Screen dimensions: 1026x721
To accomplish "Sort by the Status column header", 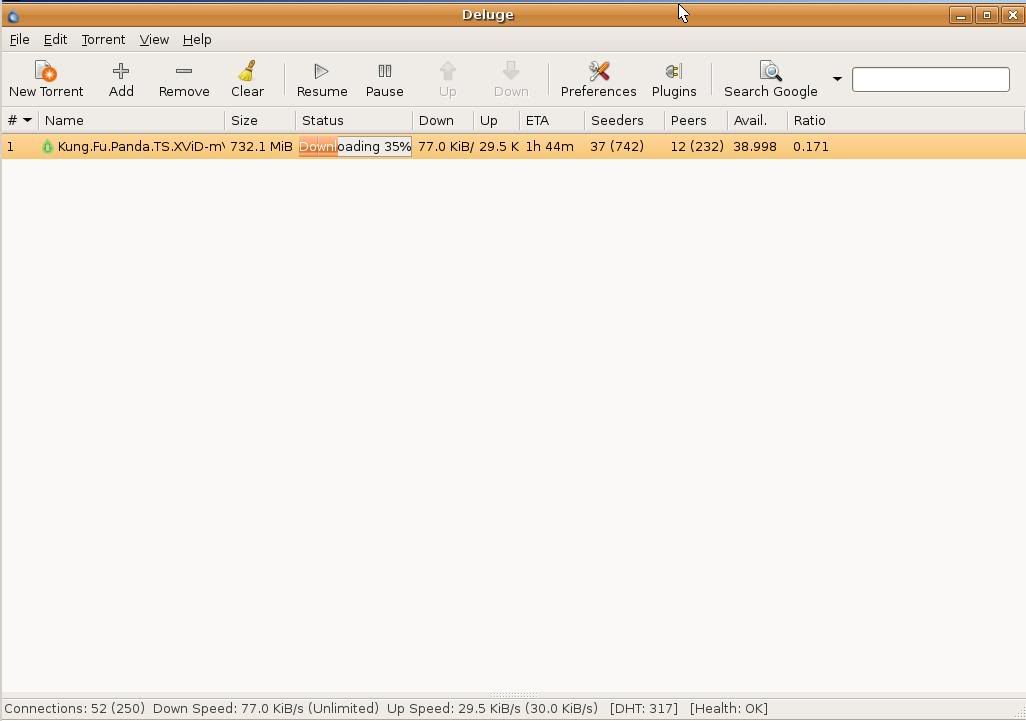I will coord(354,120).
